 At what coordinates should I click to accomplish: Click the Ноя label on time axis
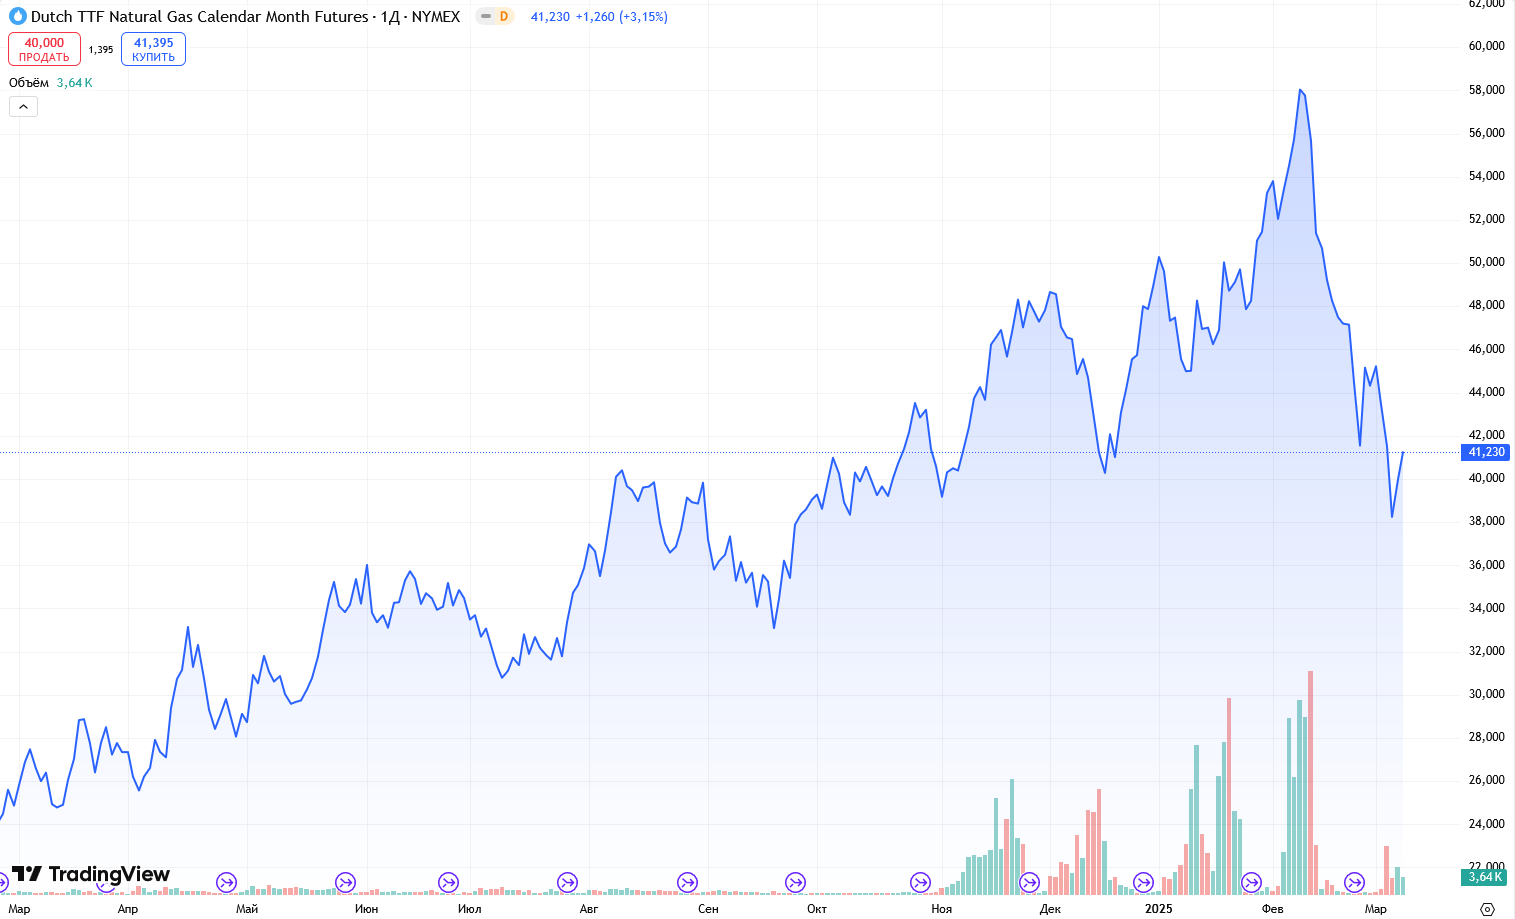(941, 908)
